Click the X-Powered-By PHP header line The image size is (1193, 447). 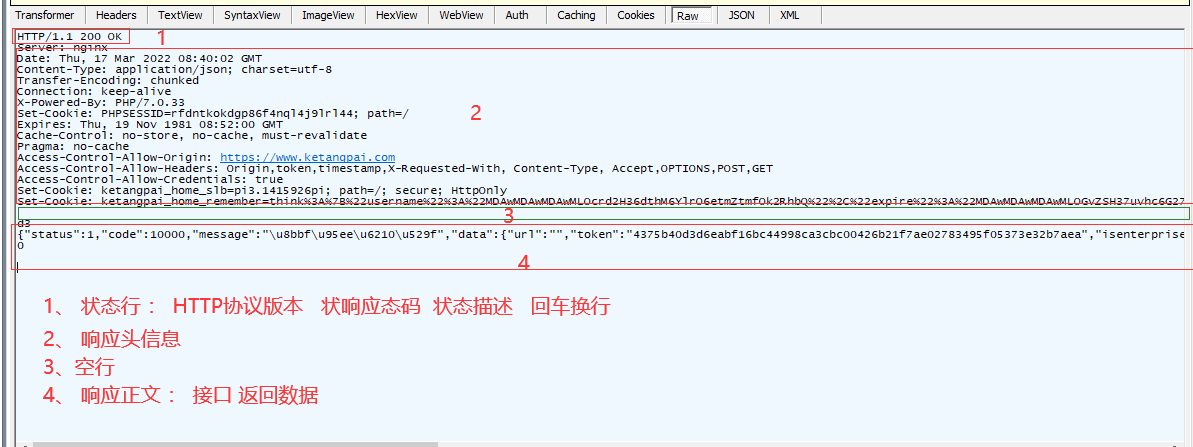(100, 102)
